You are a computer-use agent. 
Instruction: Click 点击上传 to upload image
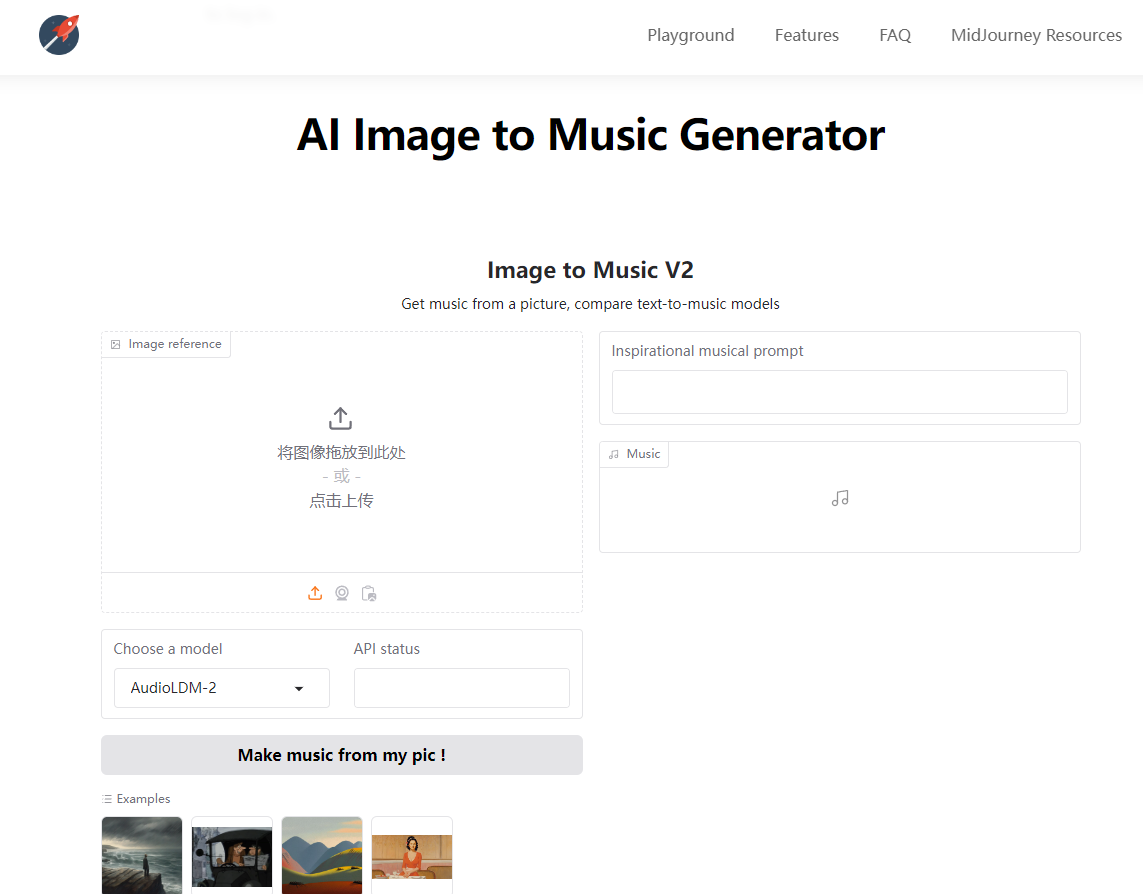(341, 500)
